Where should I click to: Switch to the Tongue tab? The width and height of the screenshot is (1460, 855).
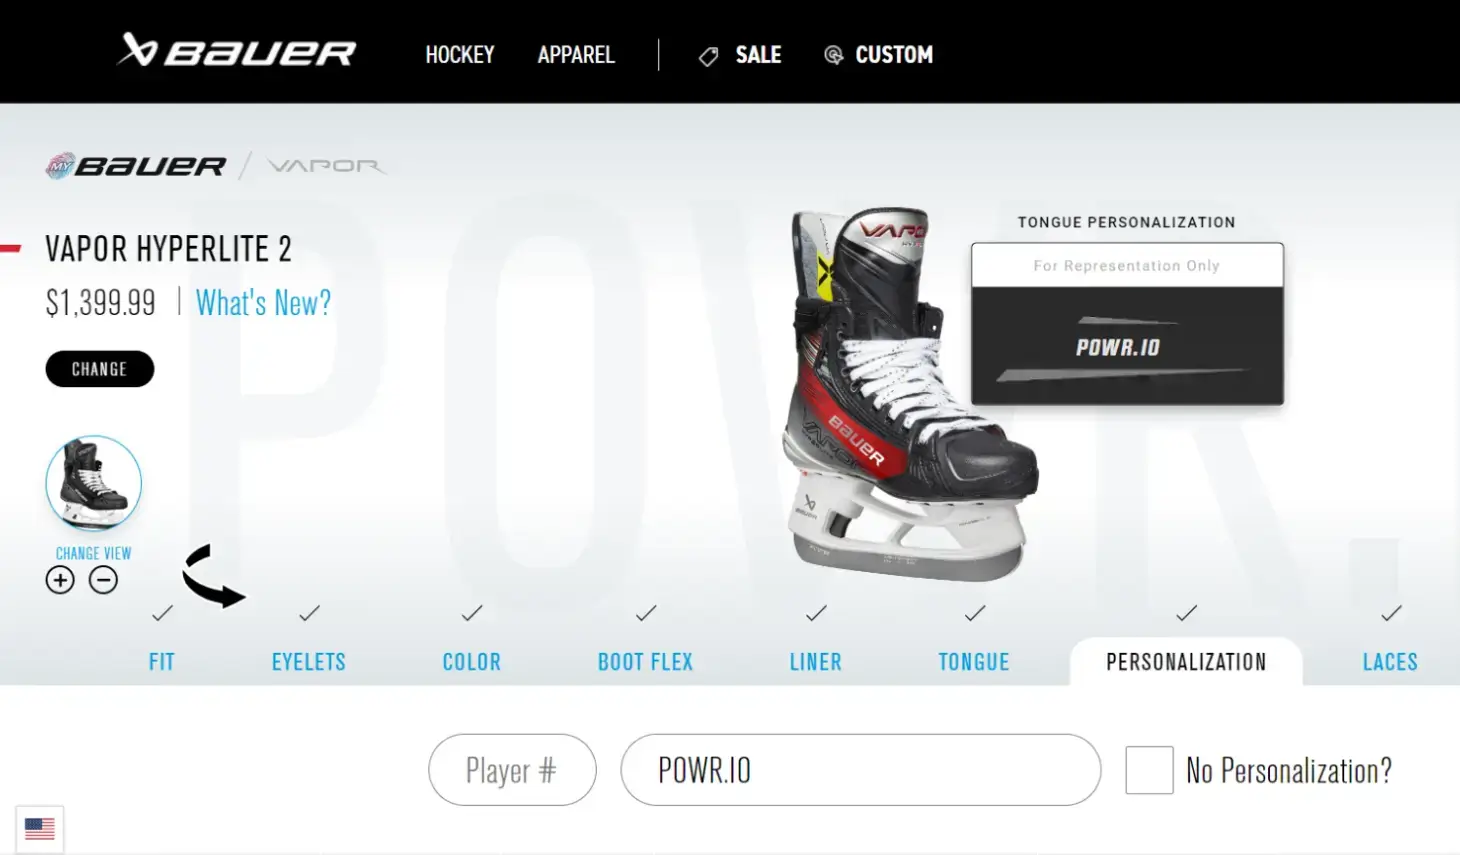tap(974, 662)
